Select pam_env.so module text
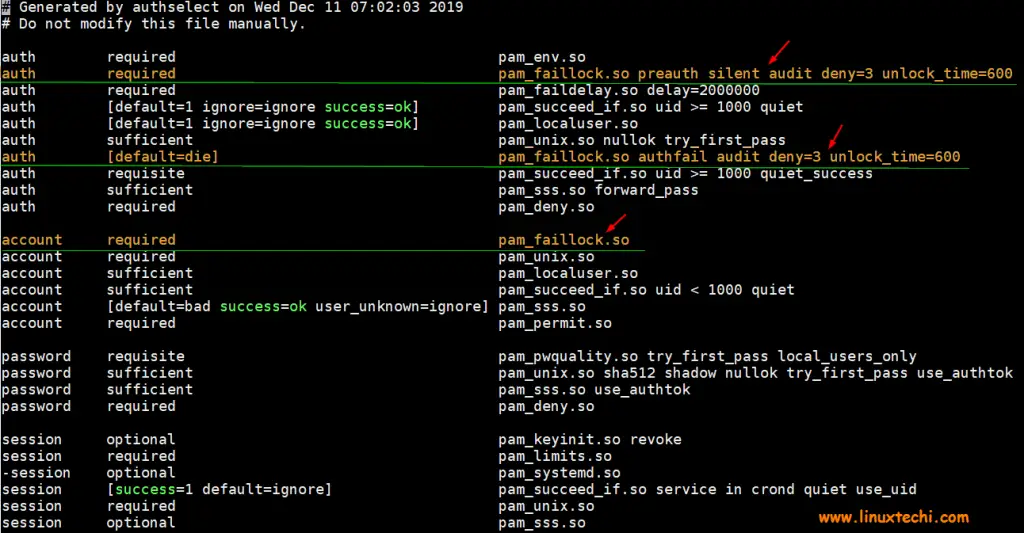1024x533 pixels. point(542,57)
